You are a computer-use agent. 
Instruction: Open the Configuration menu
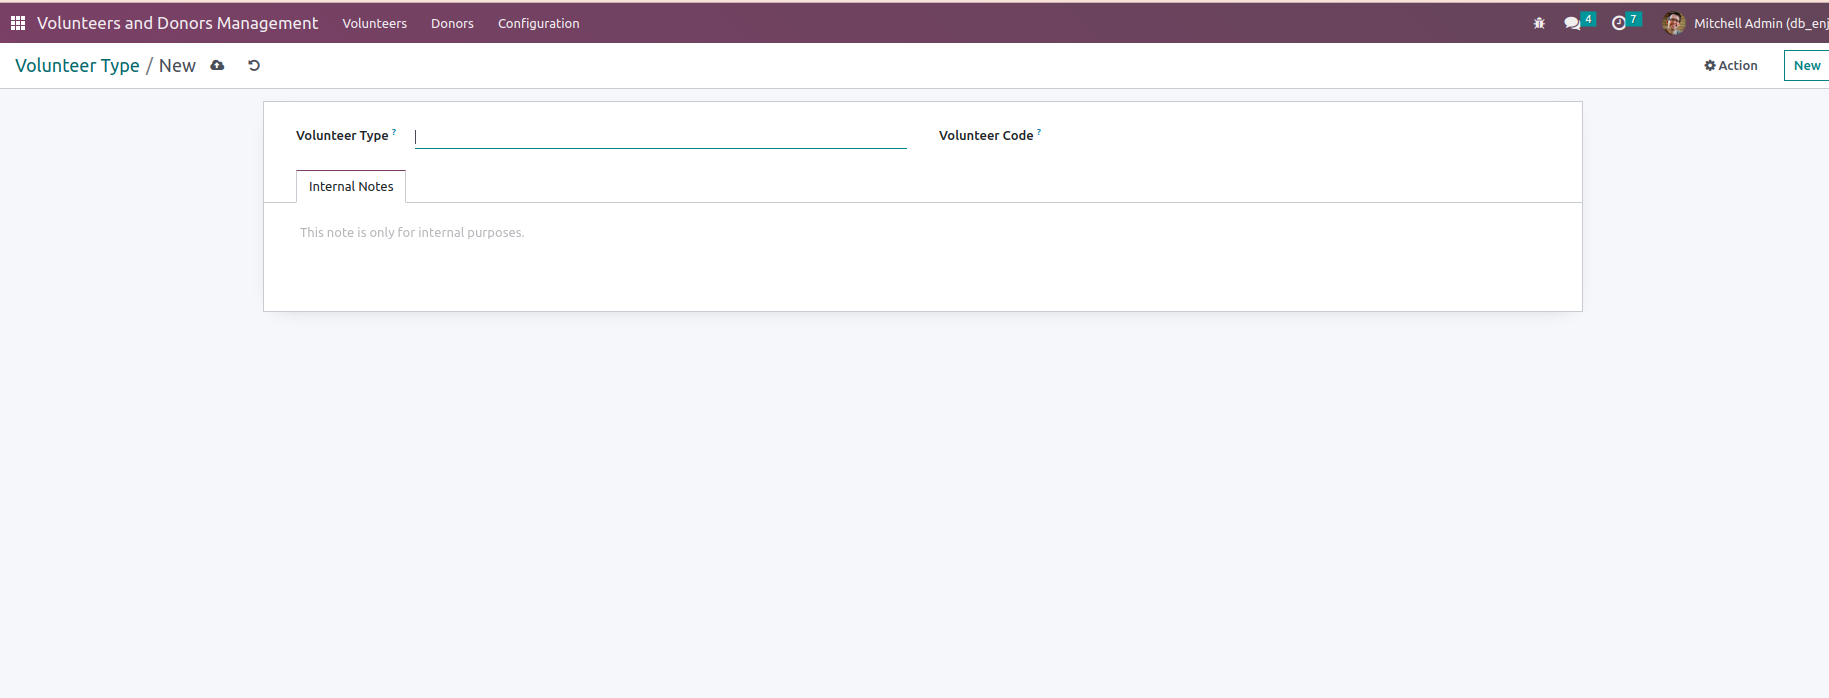tap(538, 23)
